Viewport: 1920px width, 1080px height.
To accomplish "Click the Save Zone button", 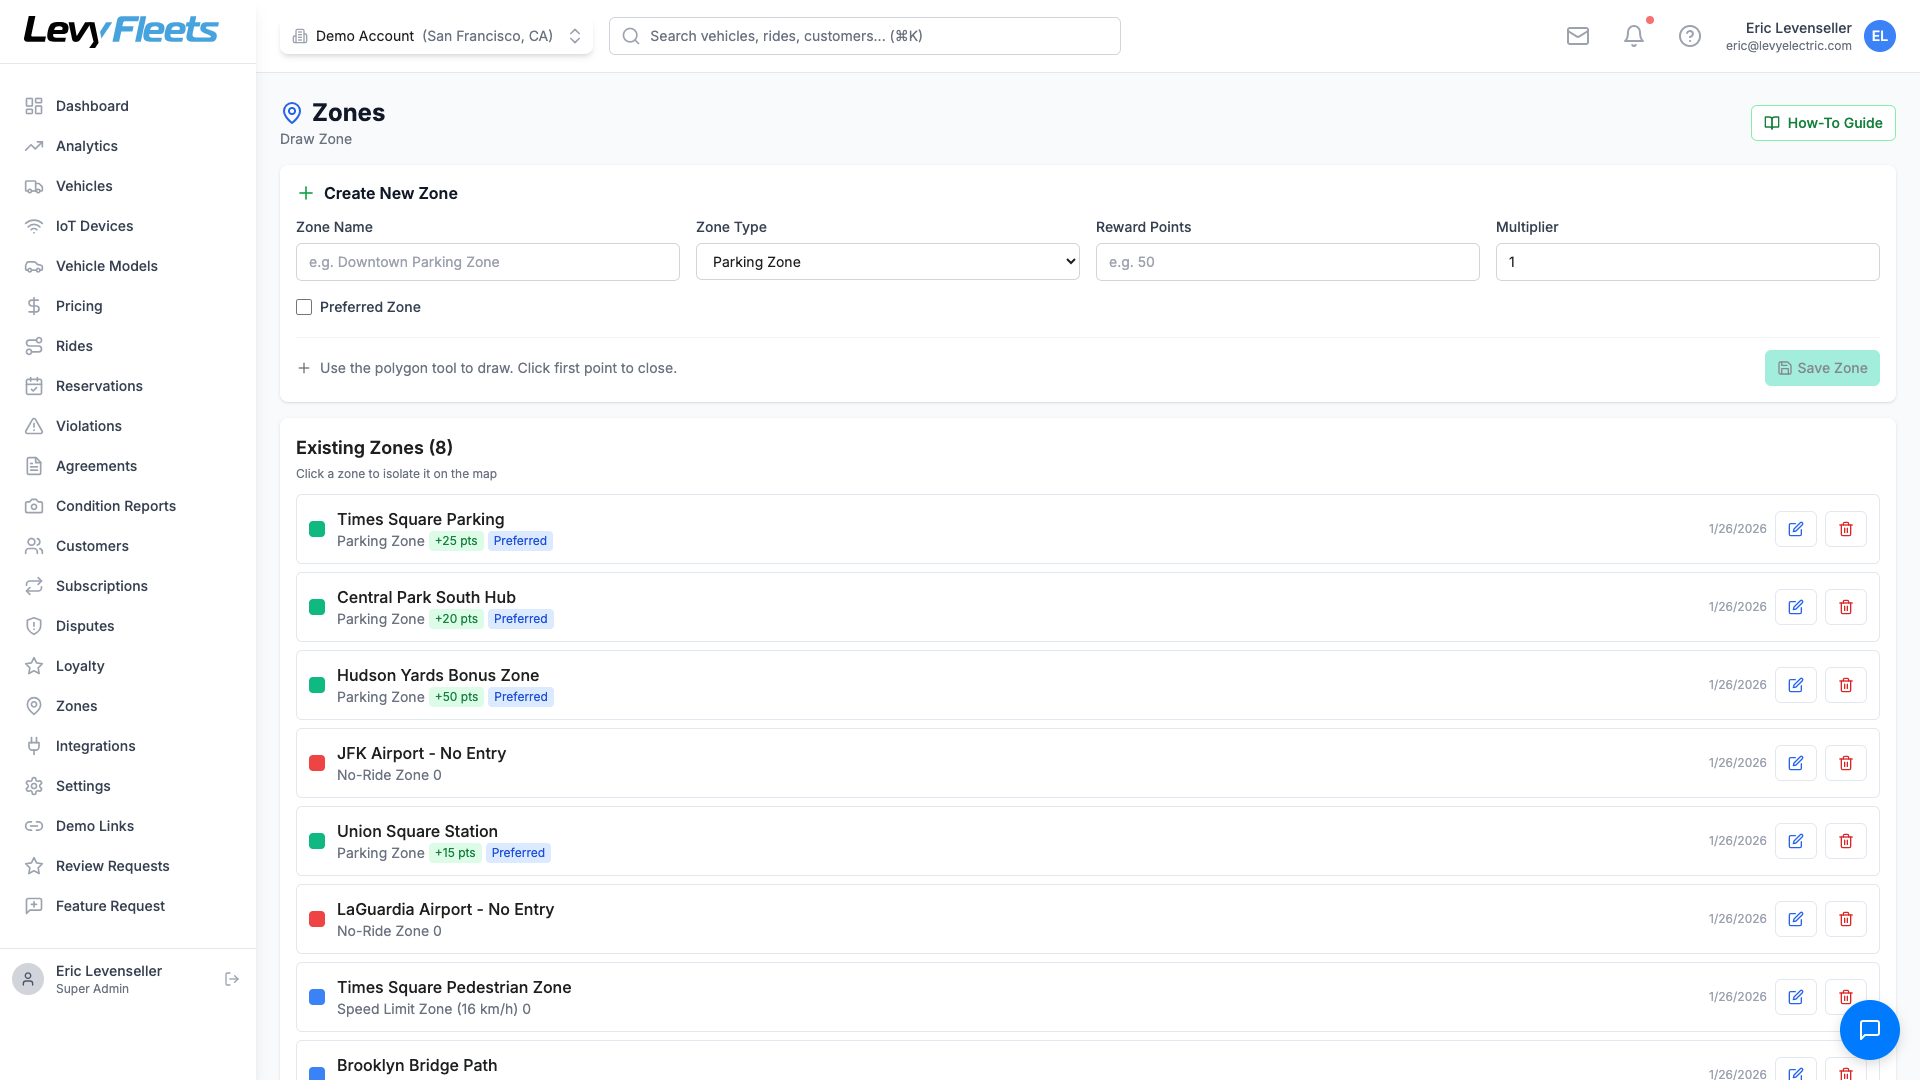I will point(1821,368).
